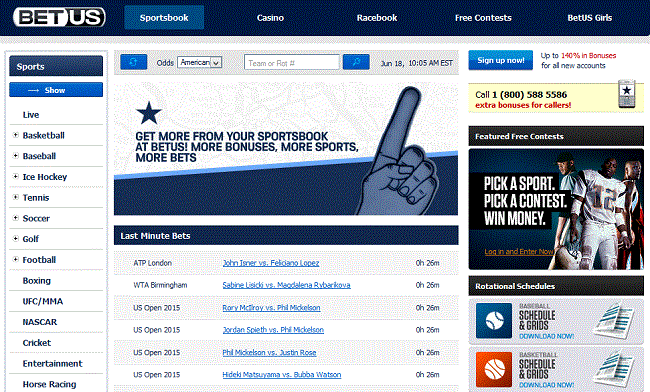Click the ATP London row label
Screen dimensions: 650x392
pyautogui.click(x=153, y=263)
